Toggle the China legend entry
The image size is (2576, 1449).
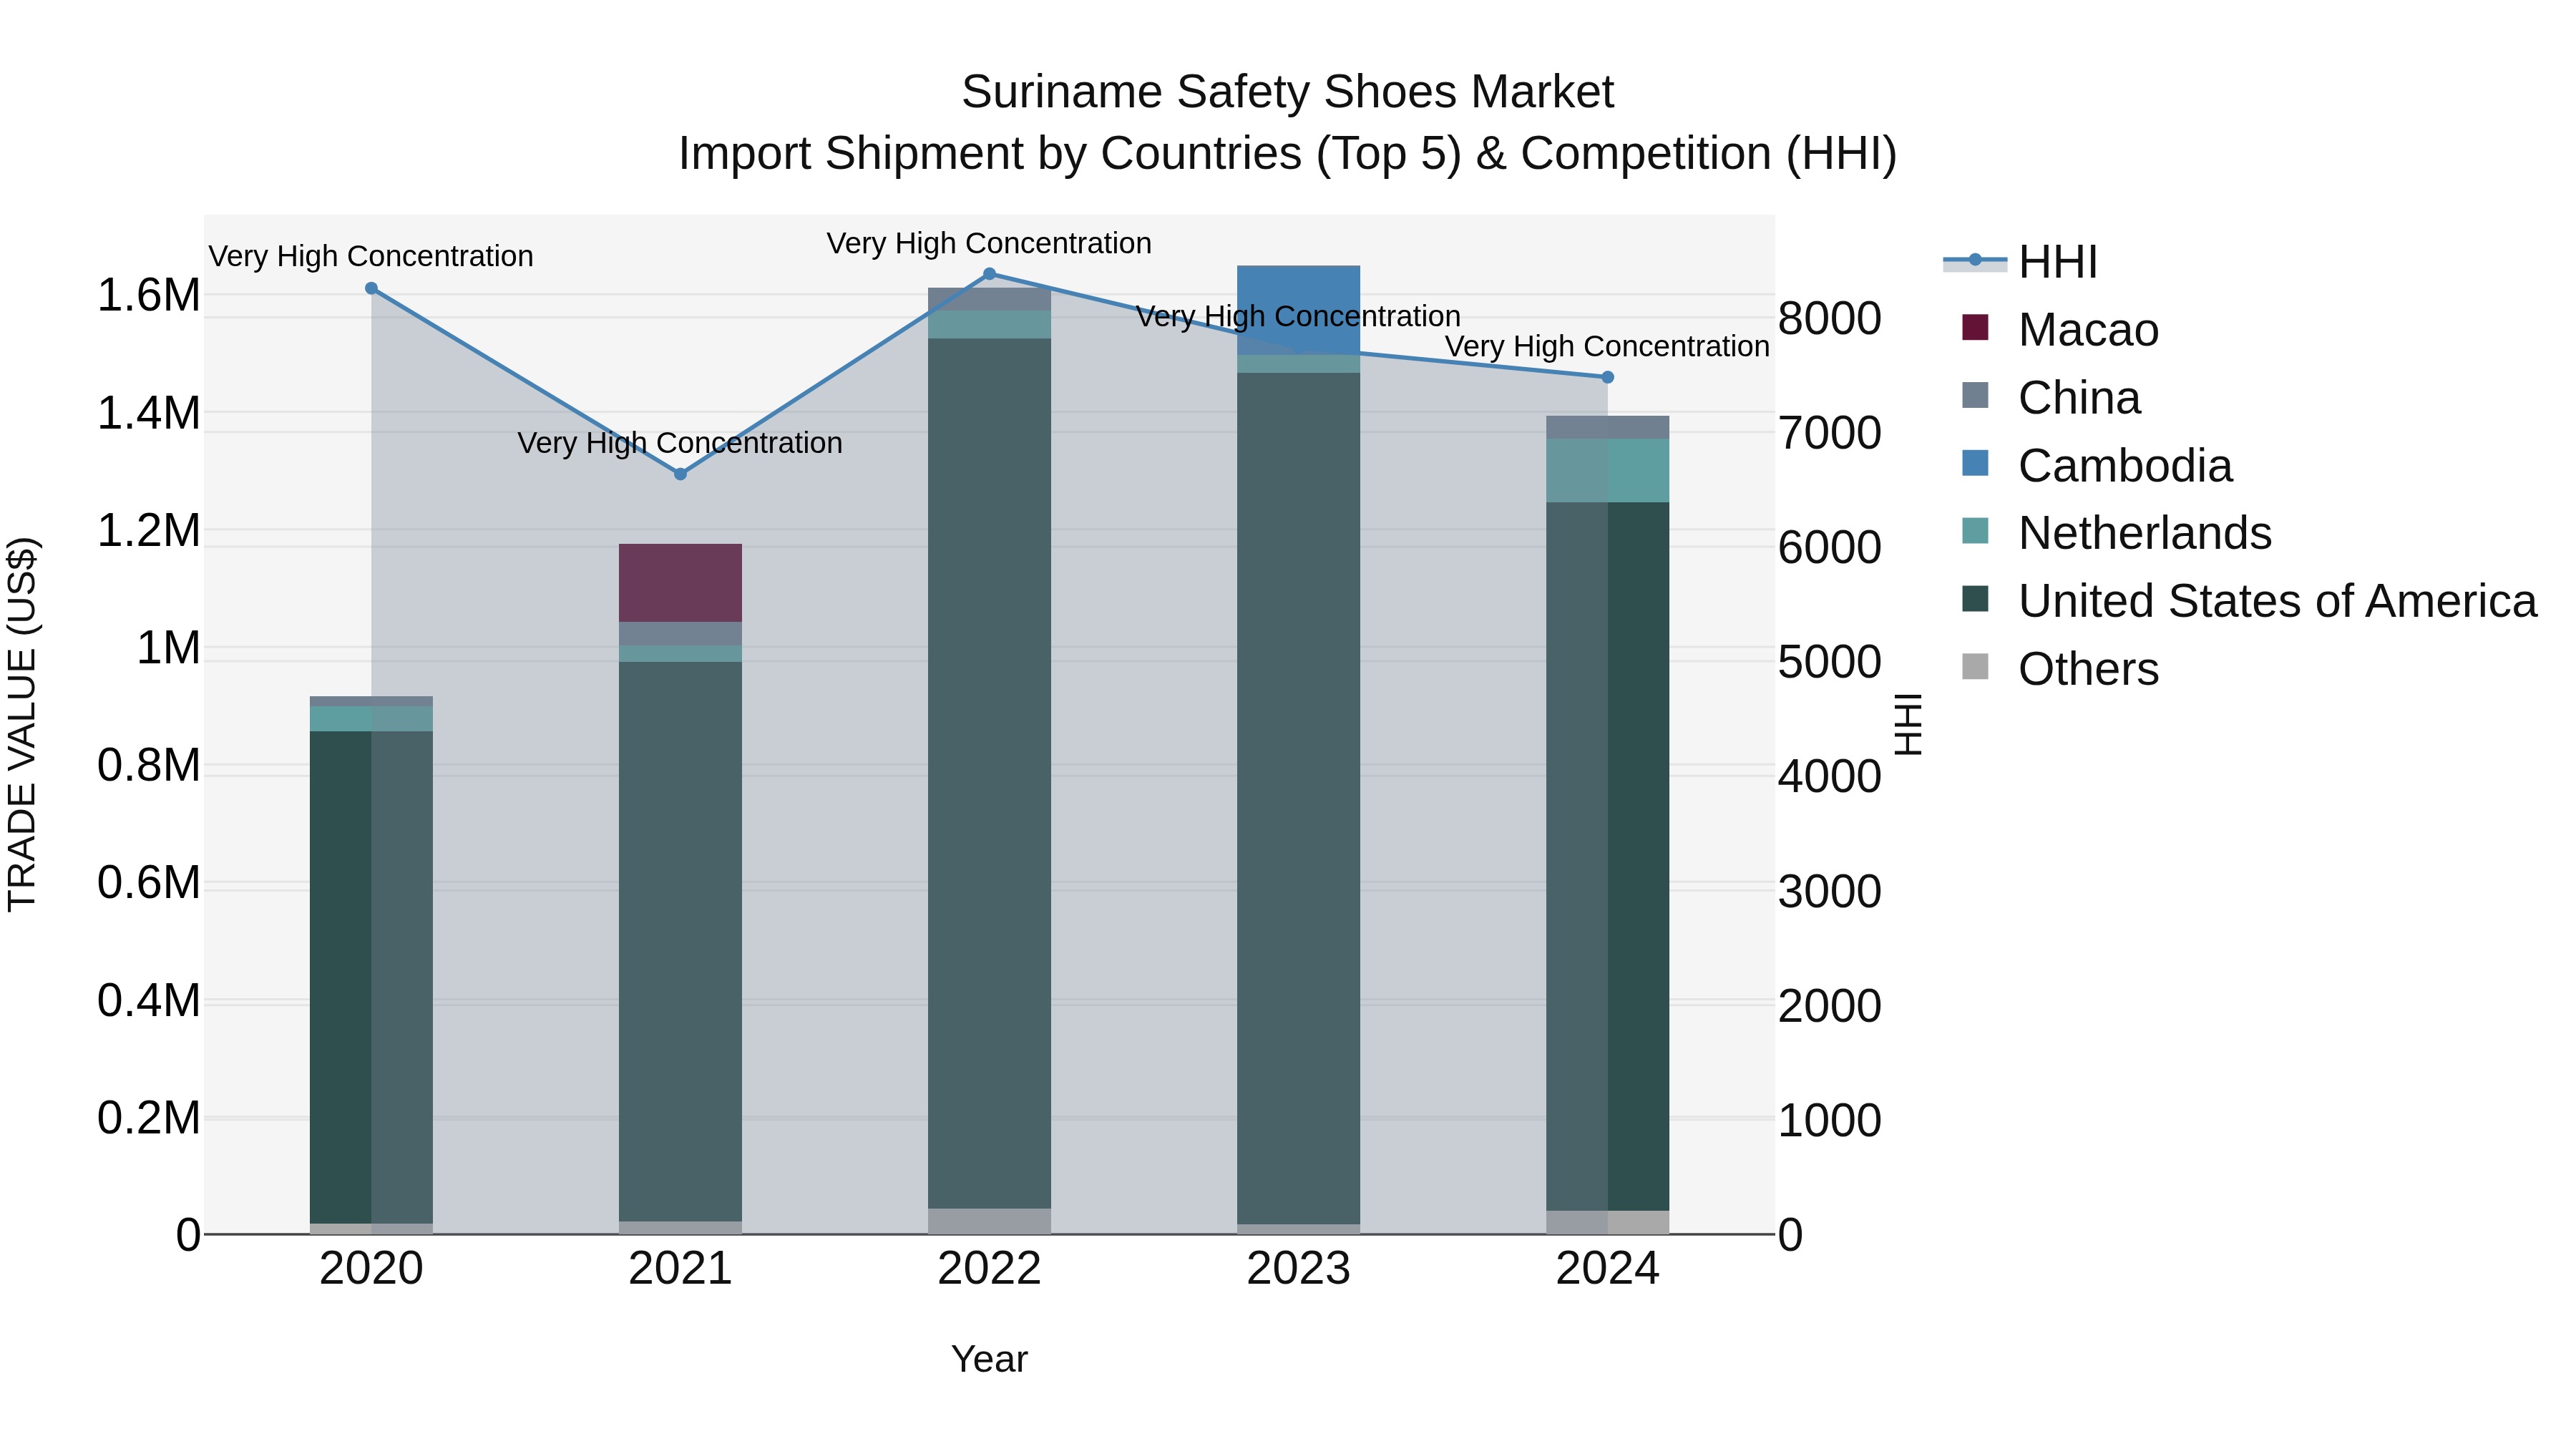coord(2050,398)
